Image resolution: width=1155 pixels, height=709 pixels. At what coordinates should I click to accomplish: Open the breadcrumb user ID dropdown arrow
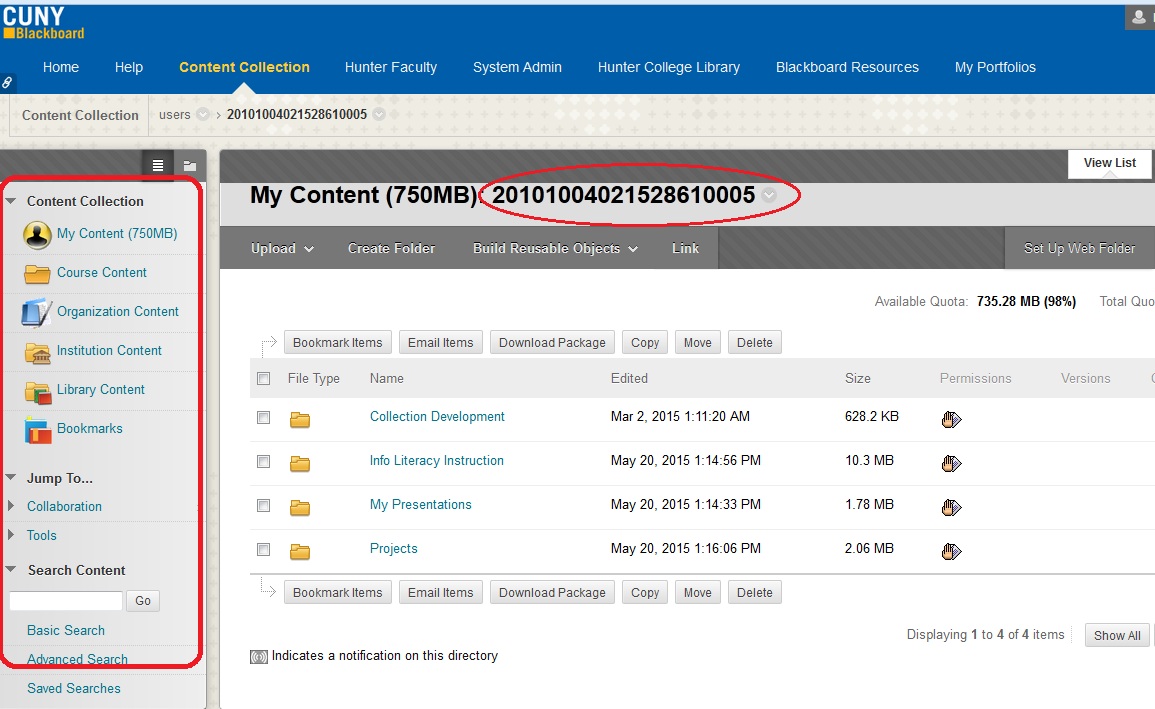pos(379,115)
